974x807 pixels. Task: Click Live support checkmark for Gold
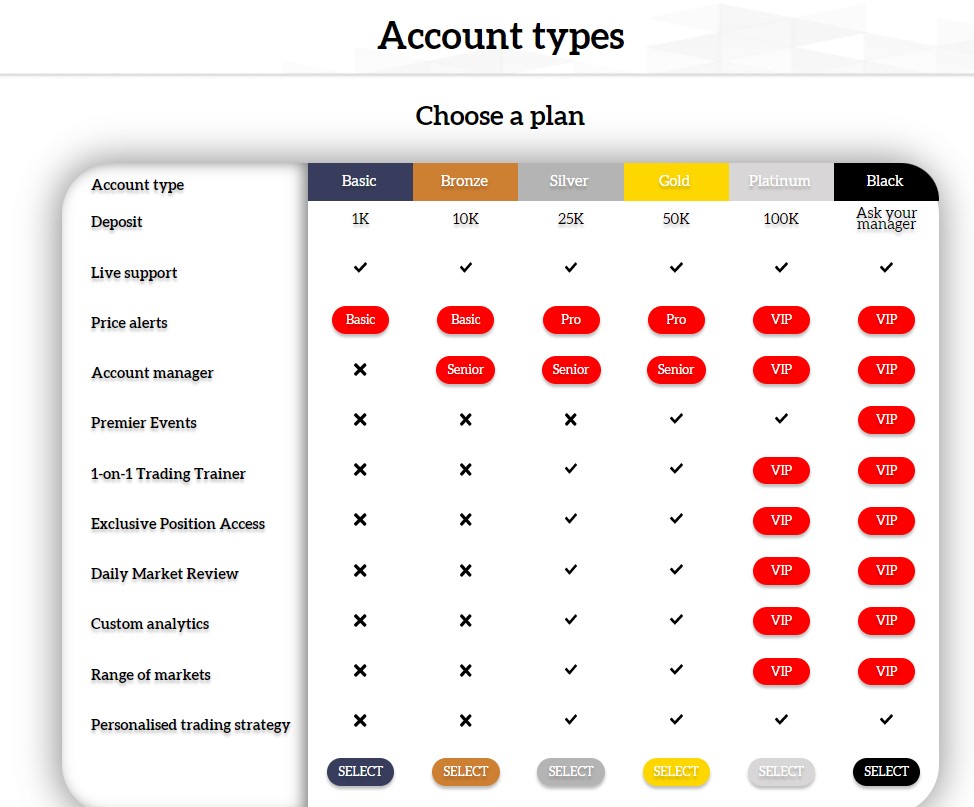pos(676,268)
